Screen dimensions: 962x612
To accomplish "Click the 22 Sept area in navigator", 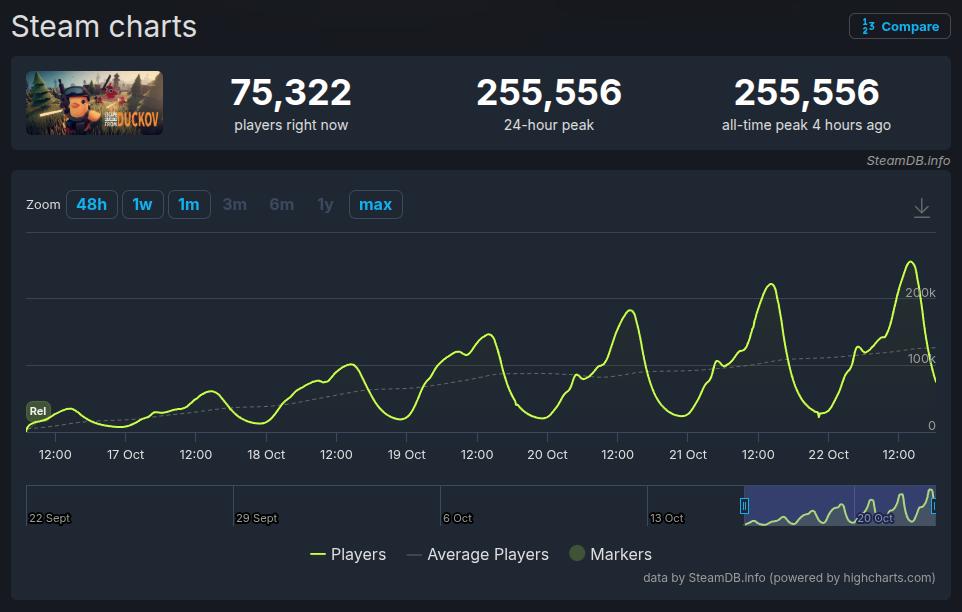I will 50,518.
